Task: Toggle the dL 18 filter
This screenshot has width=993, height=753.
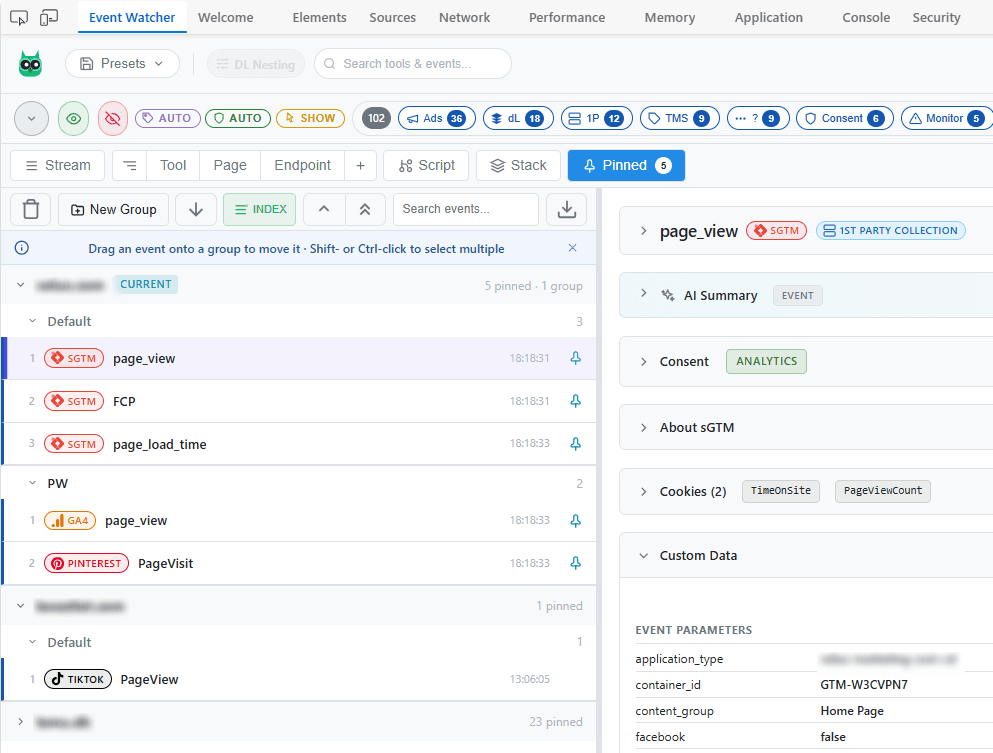Action: tap(518, 118)
